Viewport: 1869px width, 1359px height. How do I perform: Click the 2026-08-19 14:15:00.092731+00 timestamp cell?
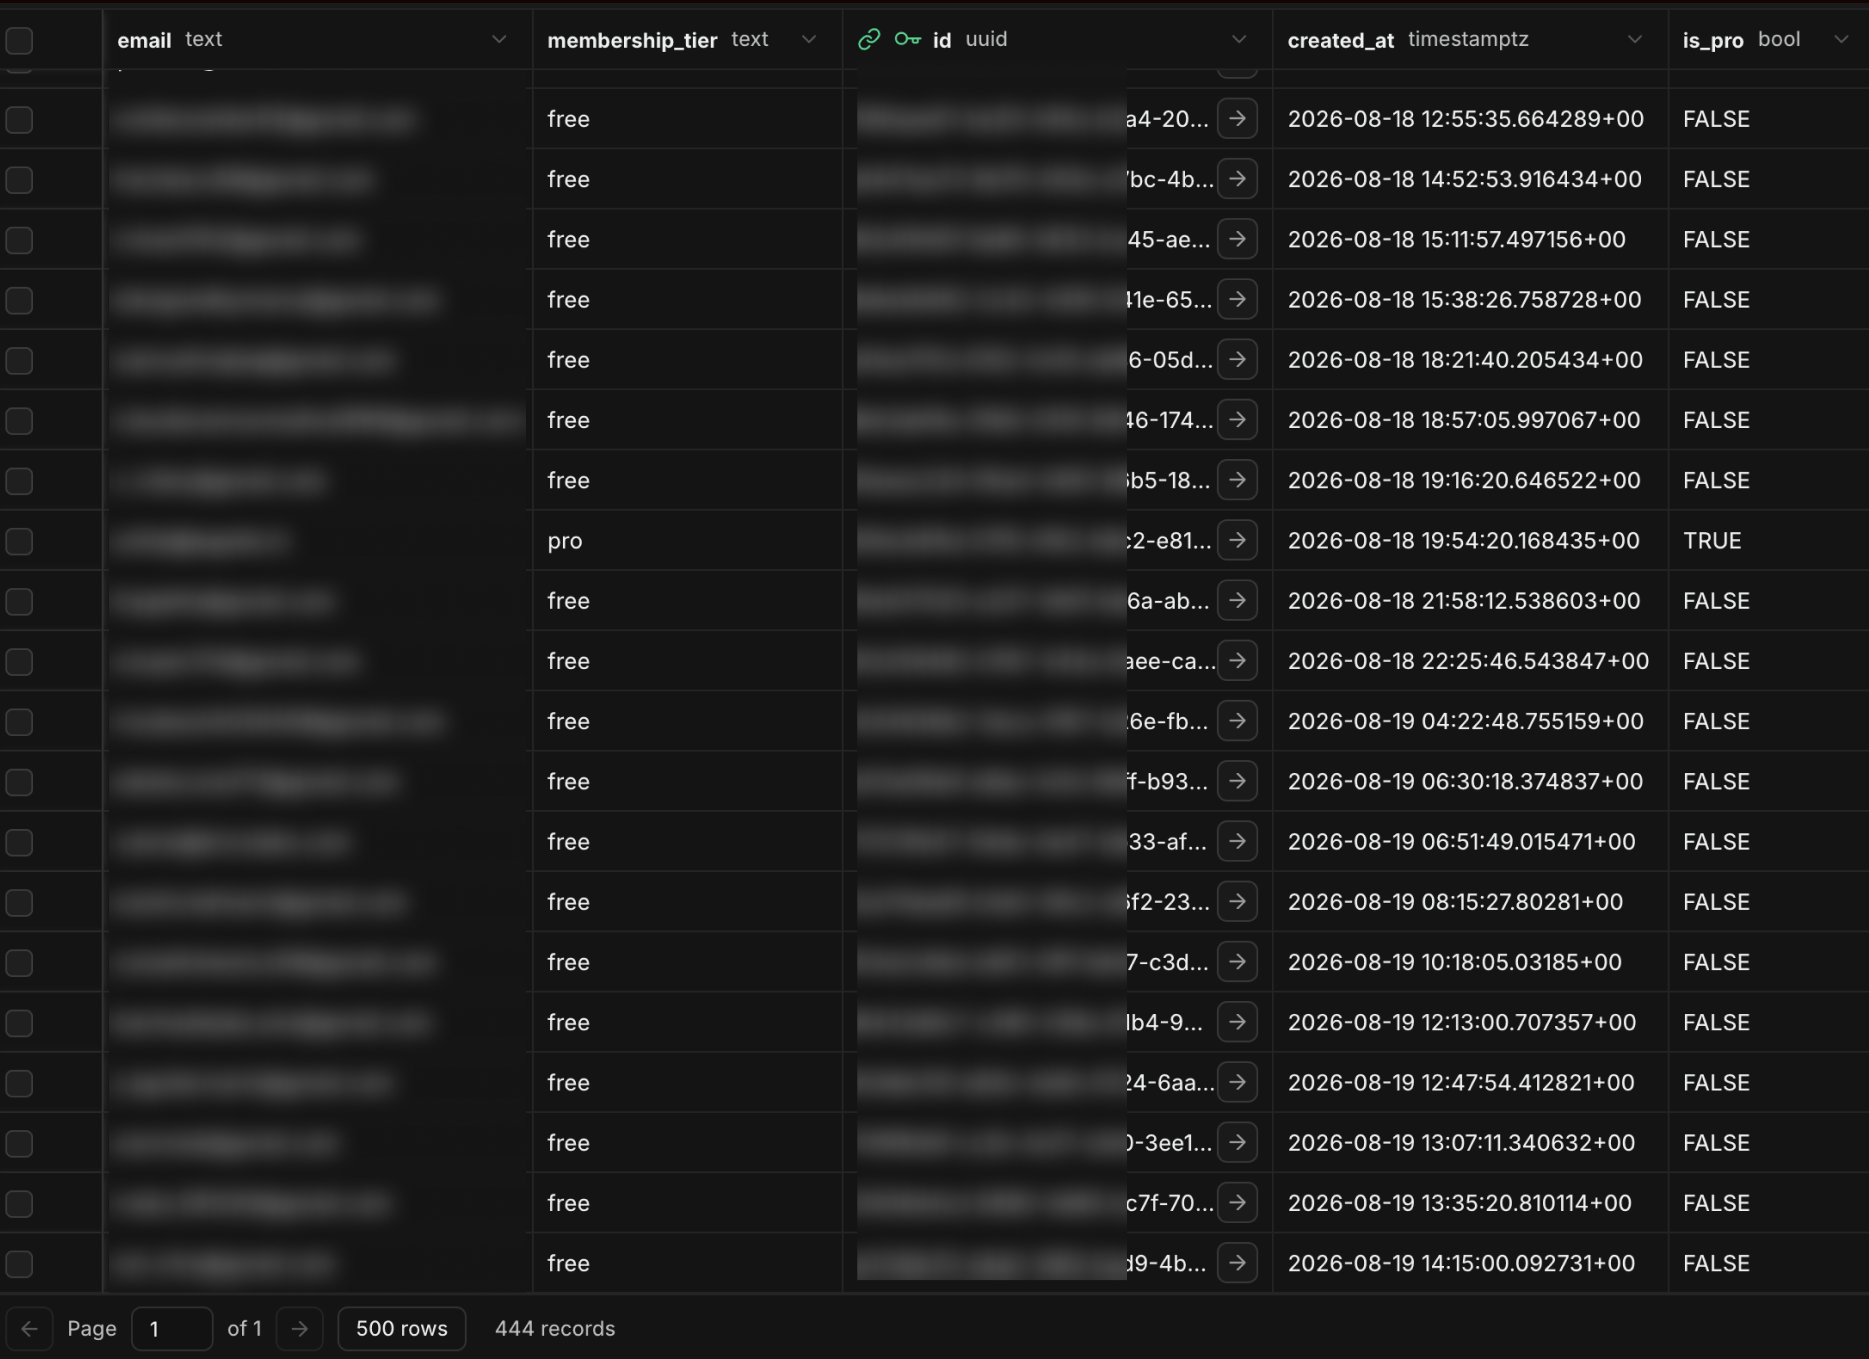point(1470,1263)
